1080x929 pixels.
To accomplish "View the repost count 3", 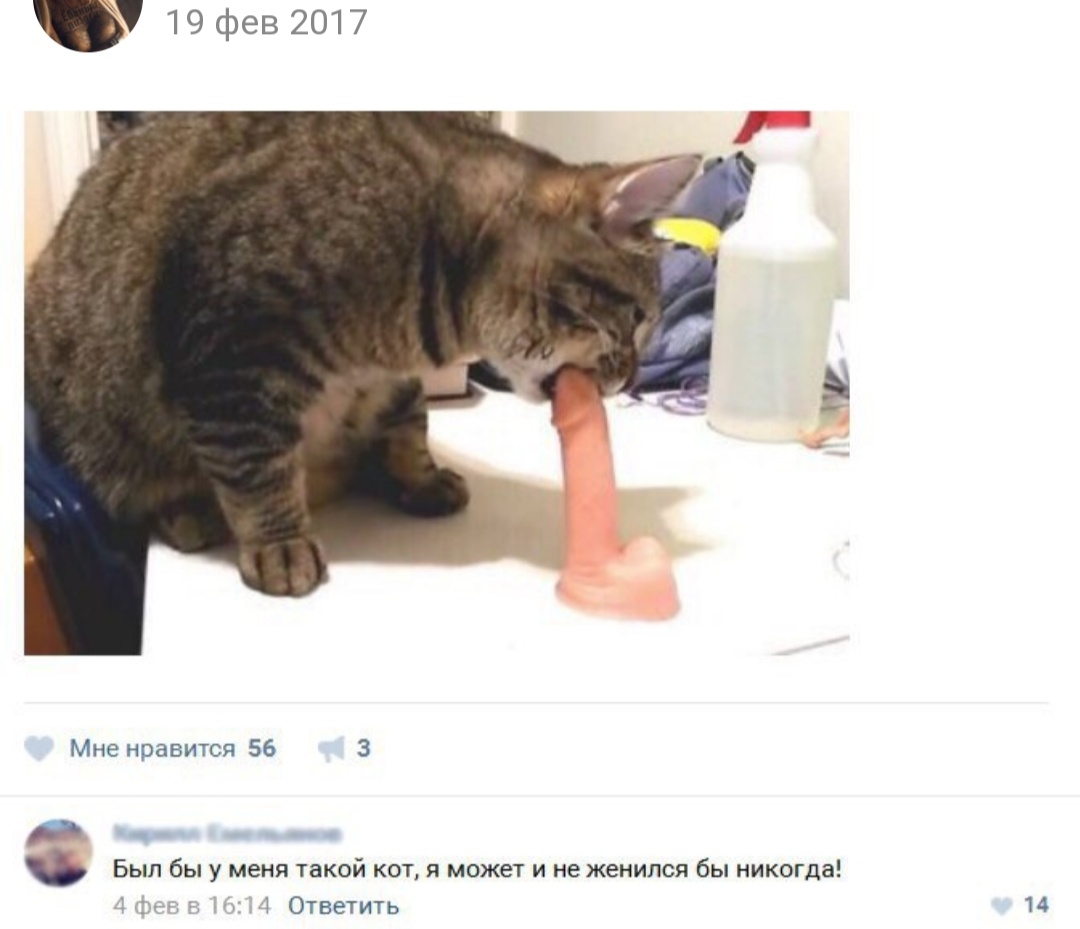I will tap(364, 748).
